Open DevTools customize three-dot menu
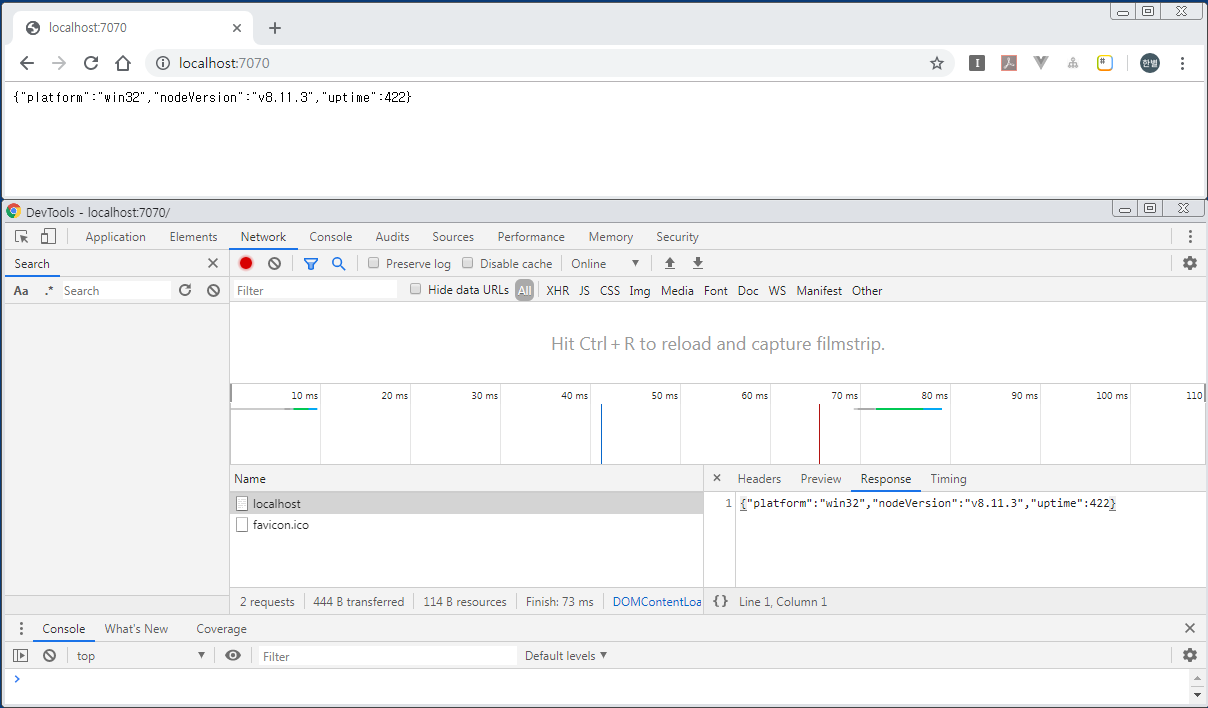 pos(1190,237)
